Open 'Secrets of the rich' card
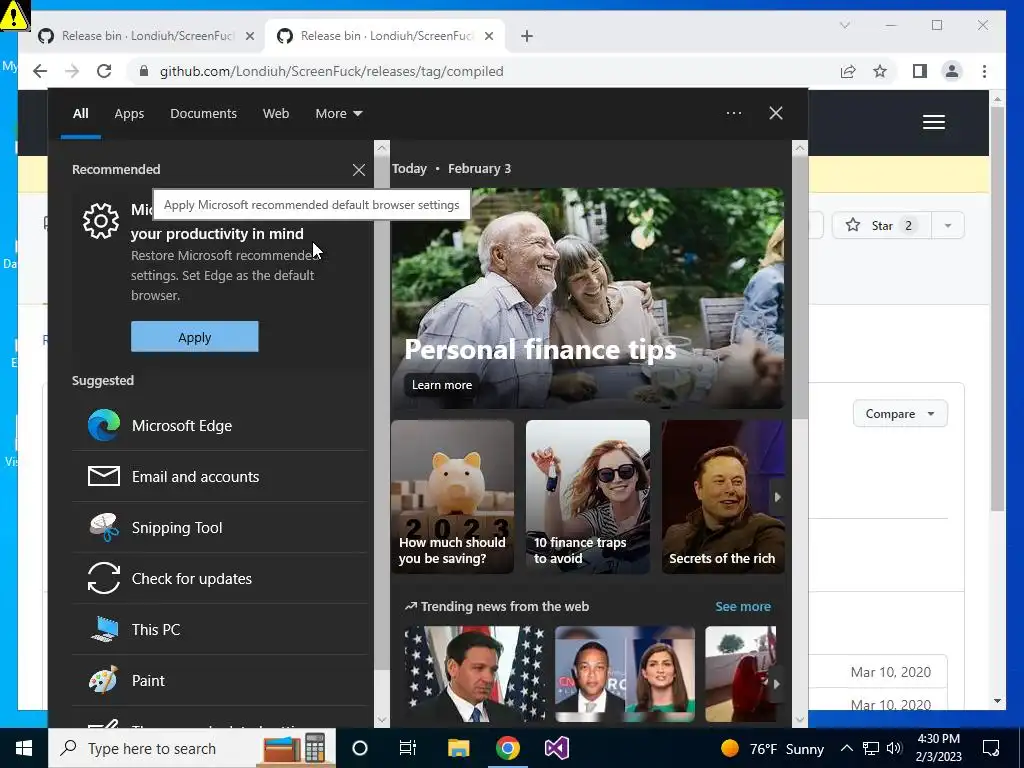 click(x=723, y=497)
